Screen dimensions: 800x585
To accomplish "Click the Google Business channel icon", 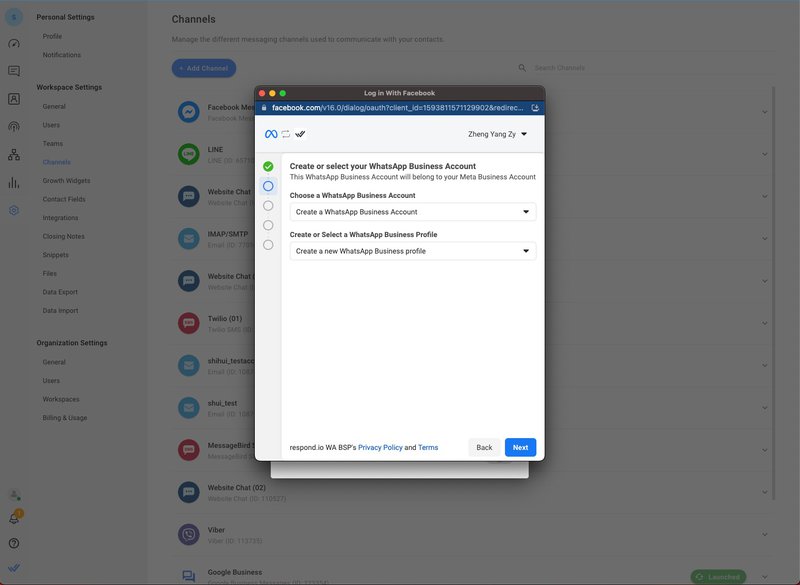I will click(x=189, y=576).
